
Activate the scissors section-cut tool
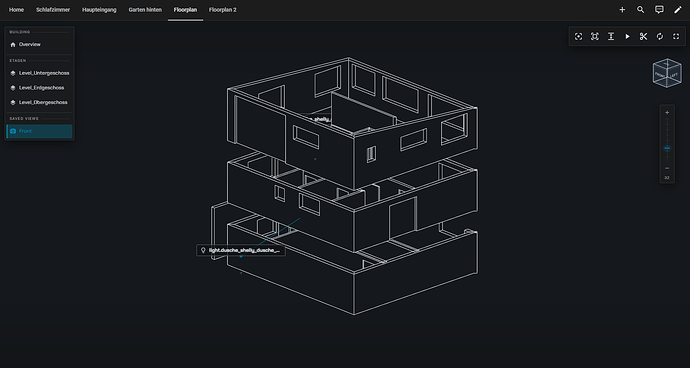644,37
